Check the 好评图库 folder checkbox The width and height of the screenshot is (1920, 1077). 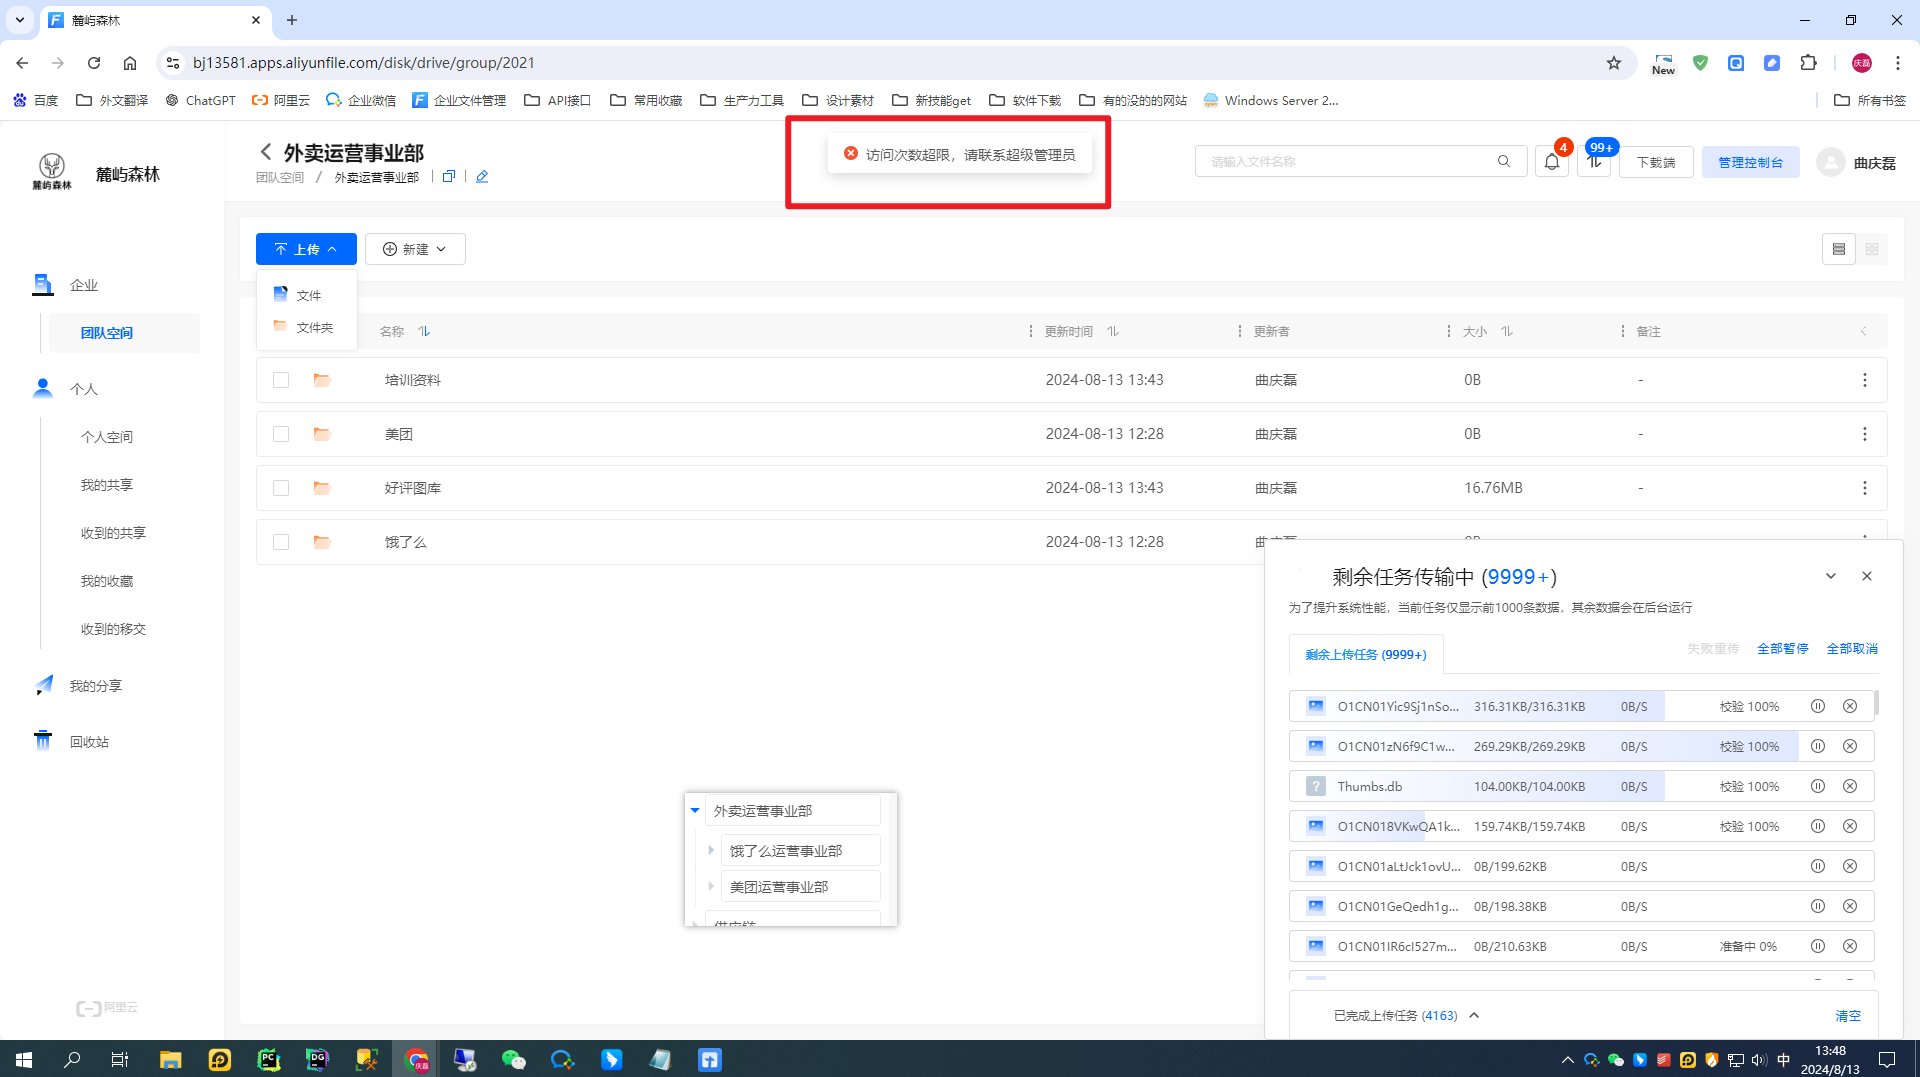[x=281, y=488]
